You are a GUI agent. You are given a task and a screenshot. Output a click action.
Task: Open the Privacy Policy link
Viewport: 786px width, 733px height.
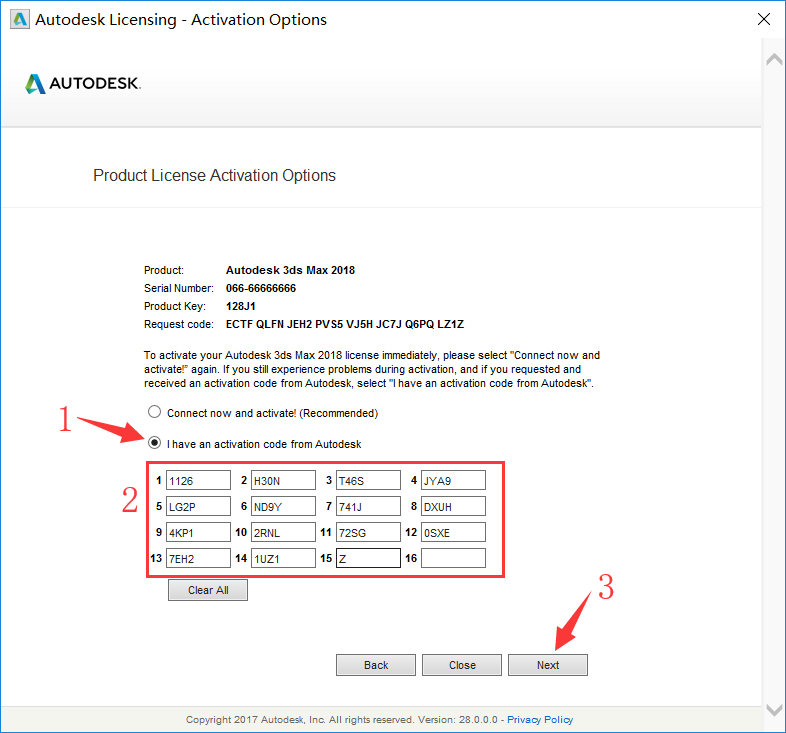[540, 719]
